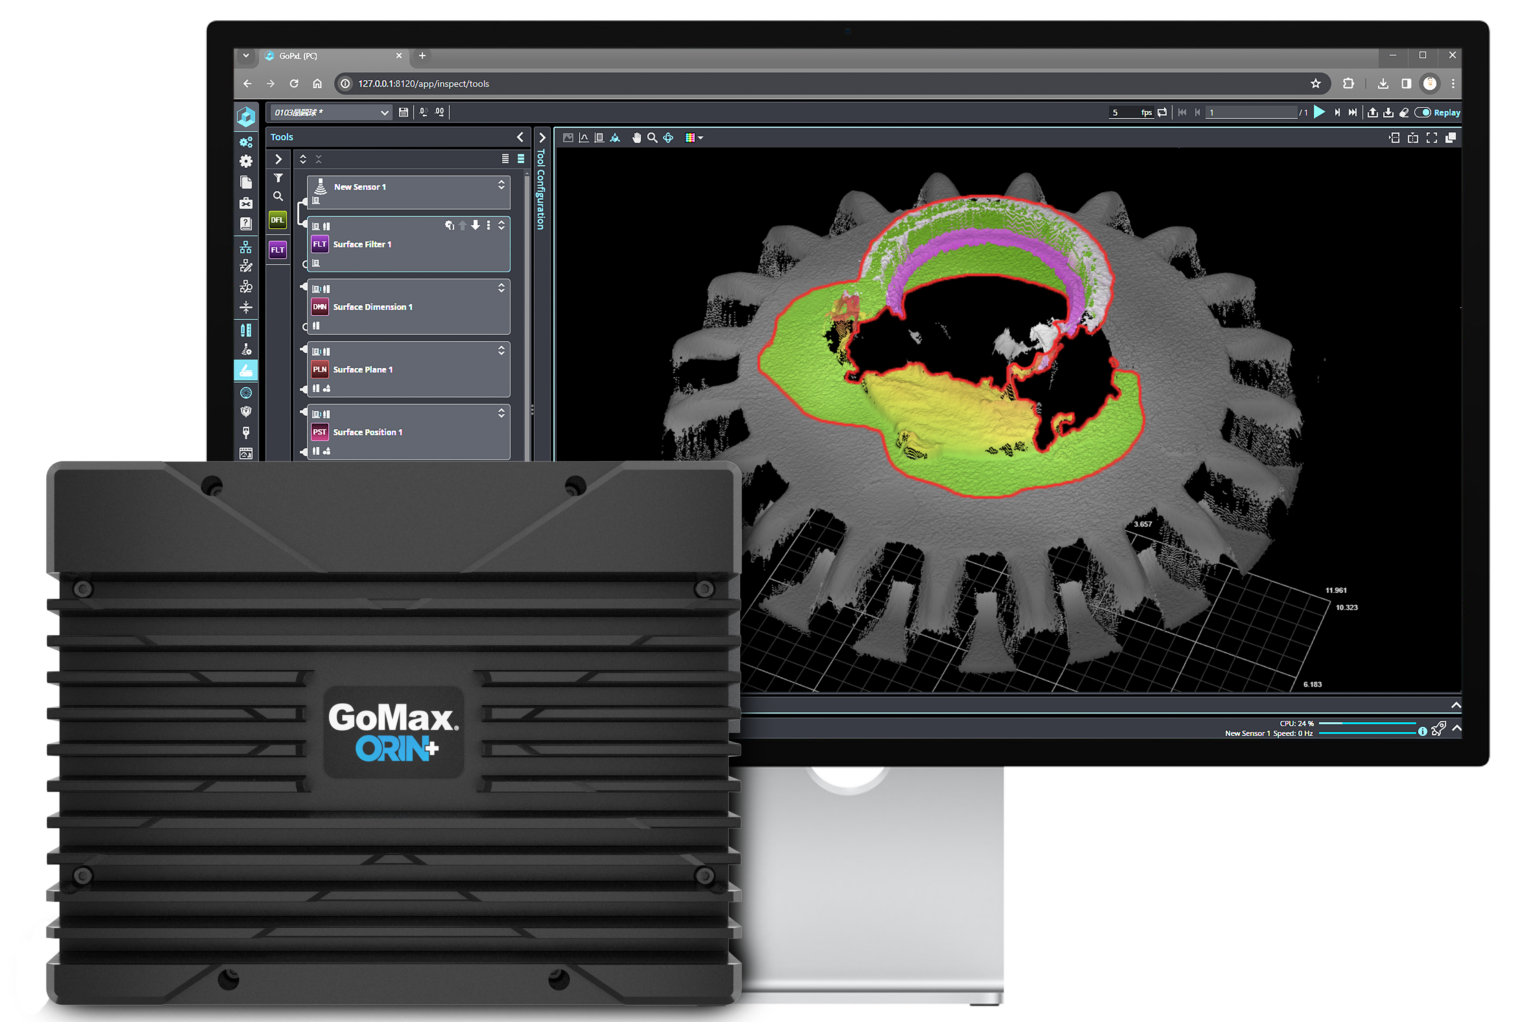Open a new browser tab

click(x=422, y=56)
